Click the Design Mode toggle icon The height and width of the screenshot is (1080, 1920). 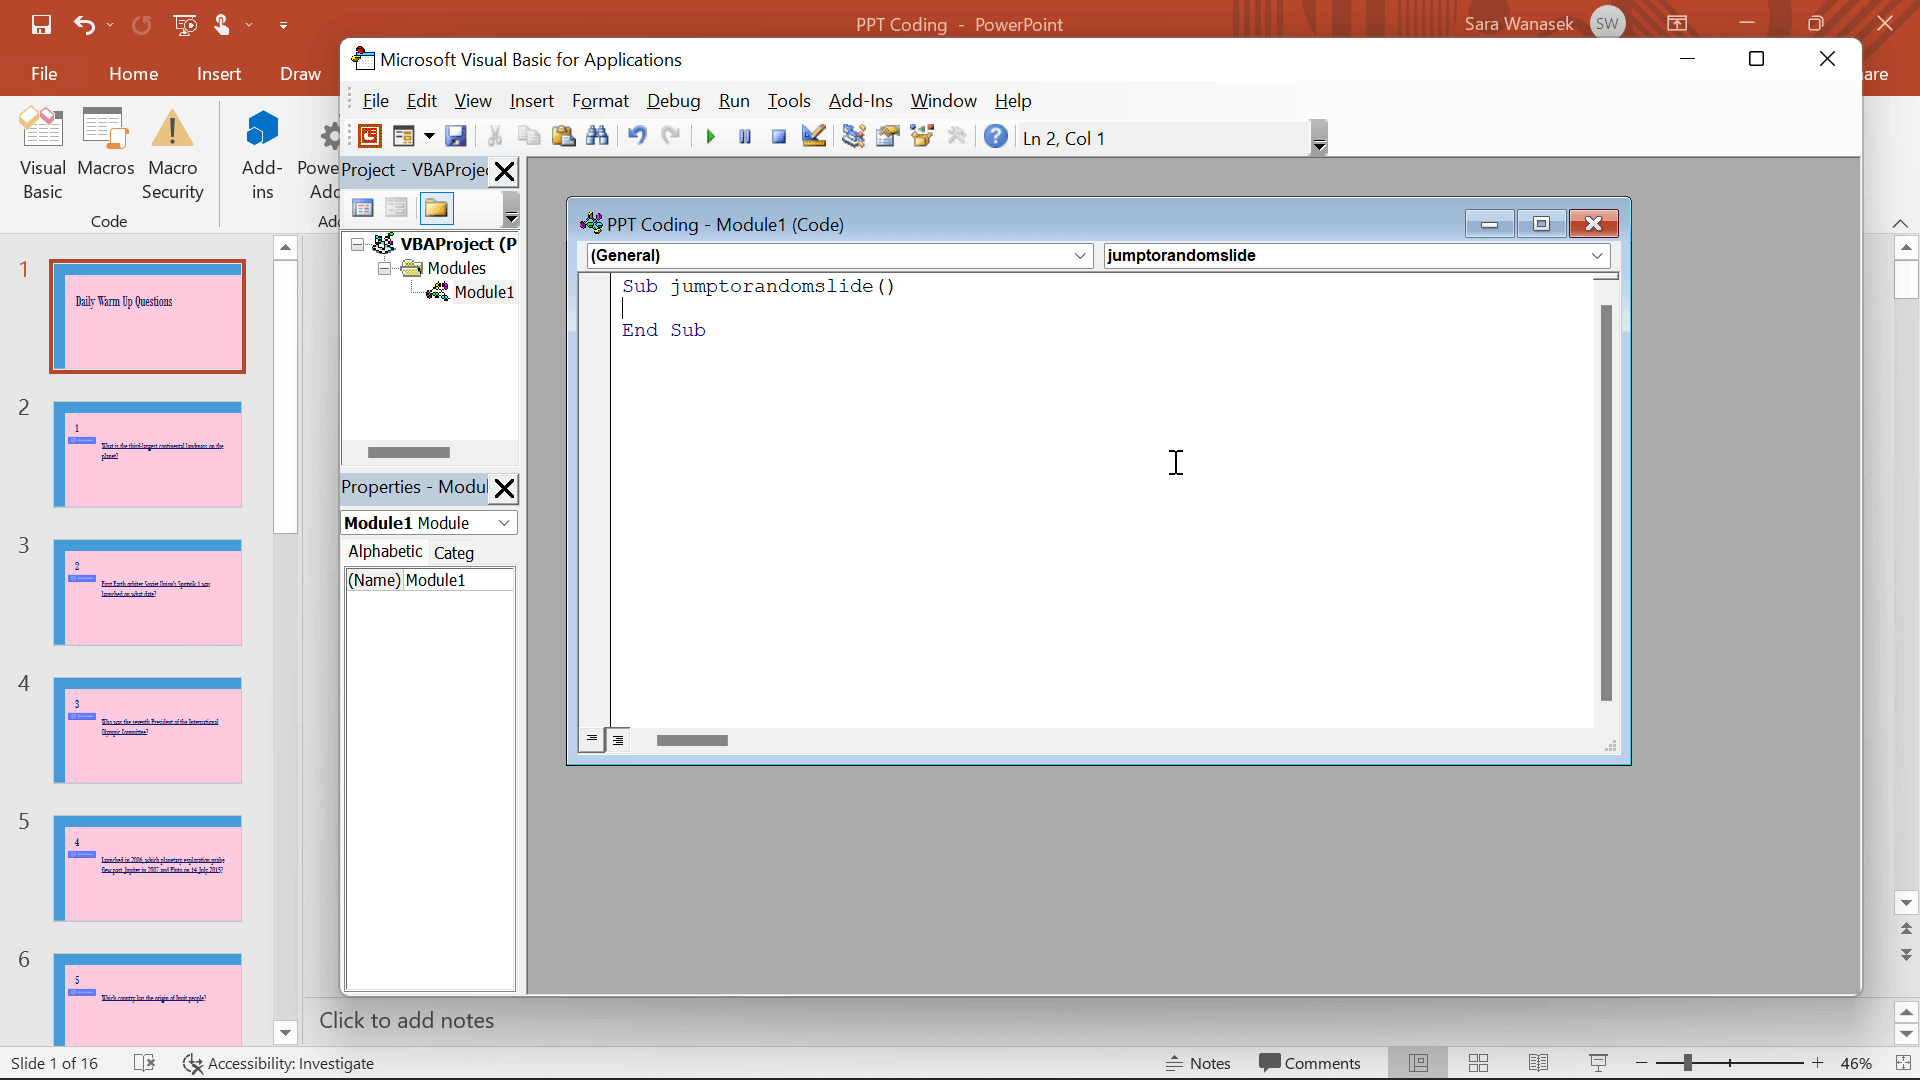[815, 137]
